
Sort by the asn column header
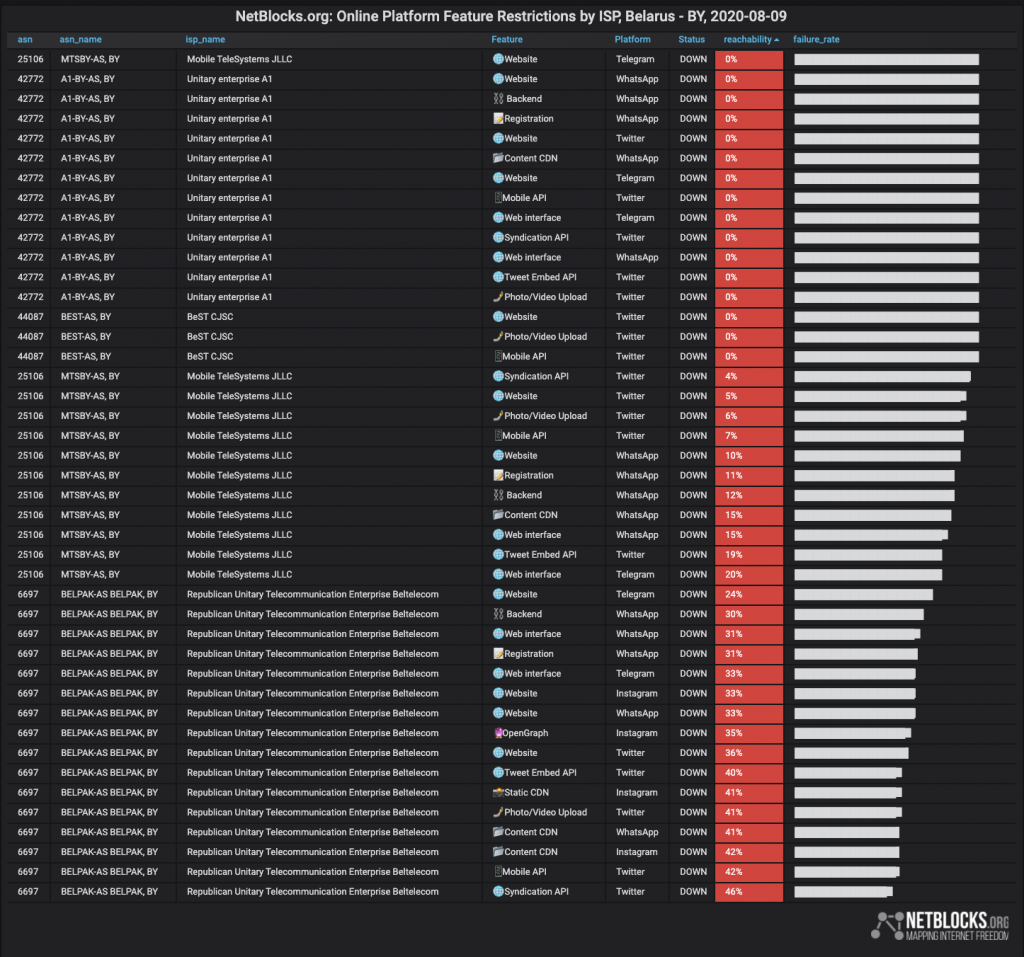(x=25, y=39)
